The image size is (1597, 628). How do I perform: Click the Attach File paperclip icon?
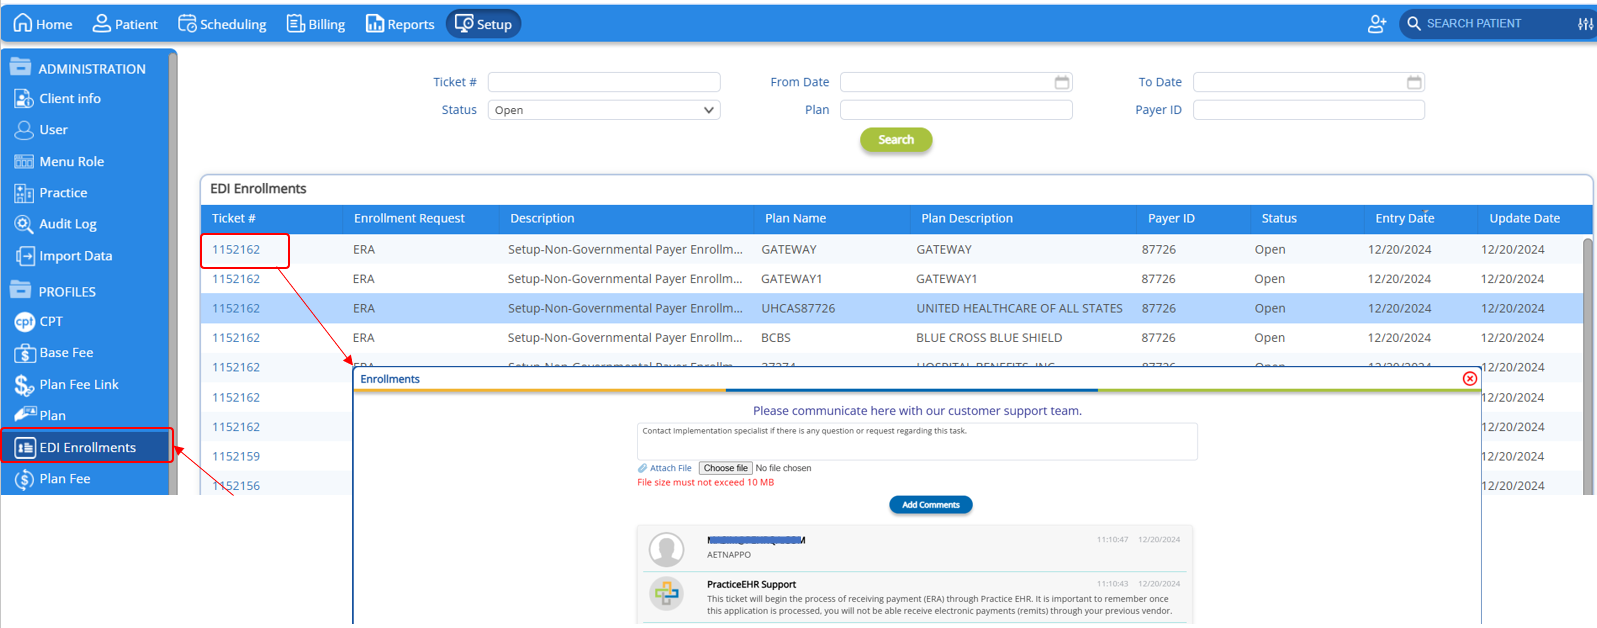coord(643,468)
